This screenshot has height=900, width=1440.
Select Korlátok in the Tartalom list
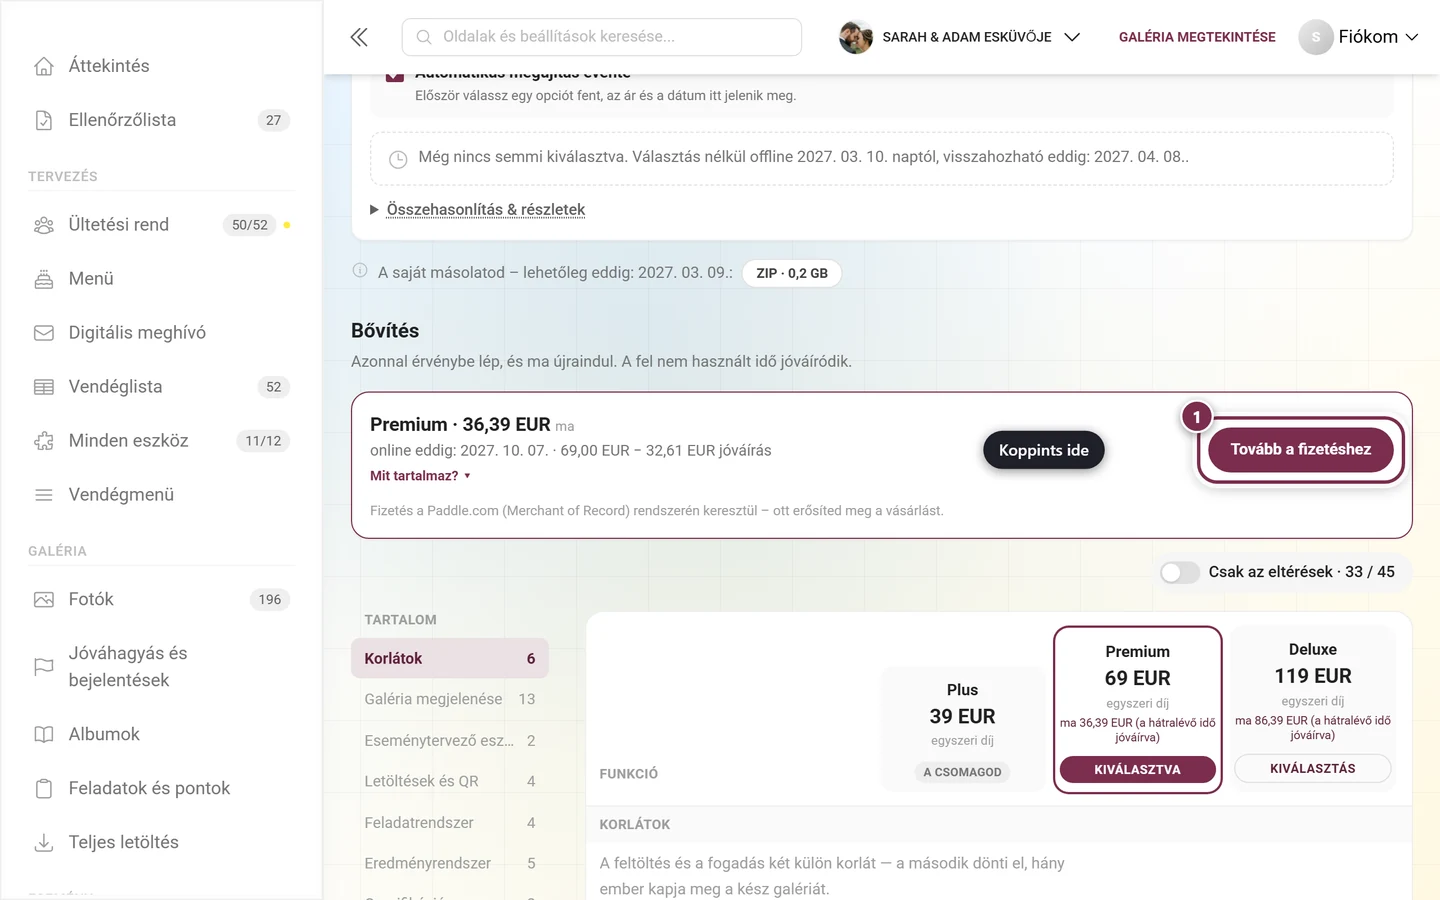coord(450,658)
